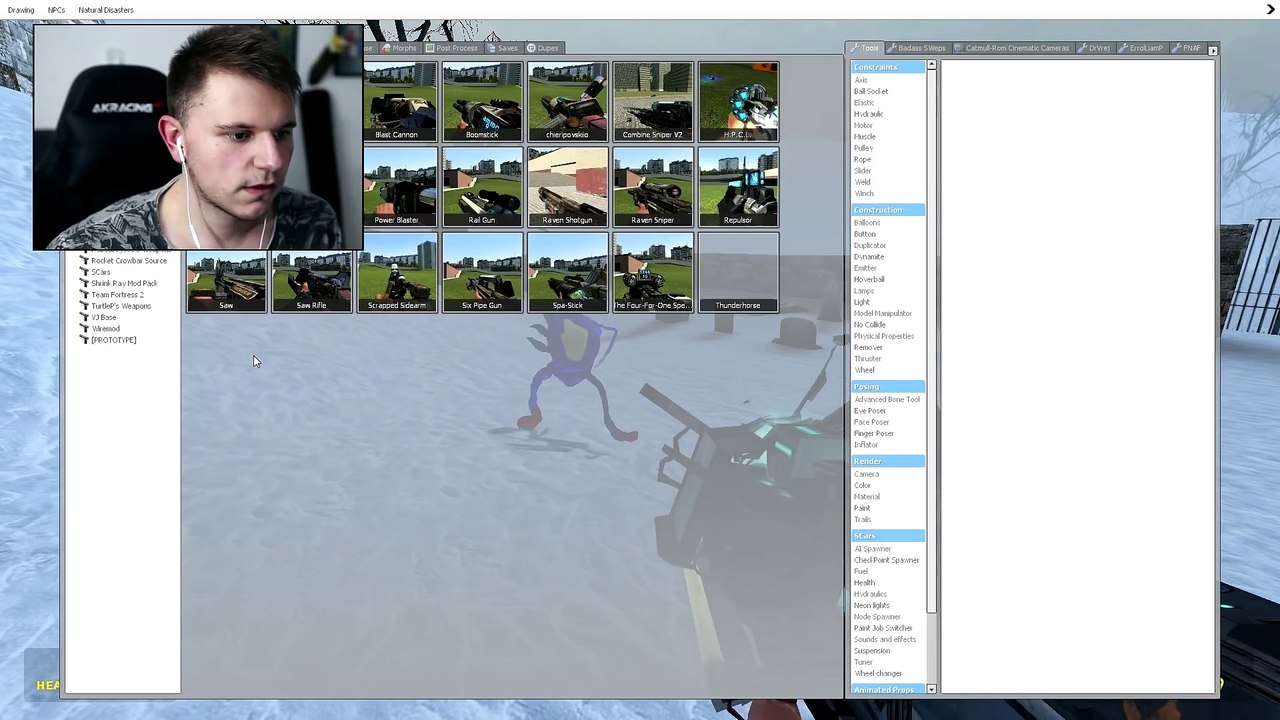
Task: Select the plain Saw weapon icon
Action: (226, 281)
